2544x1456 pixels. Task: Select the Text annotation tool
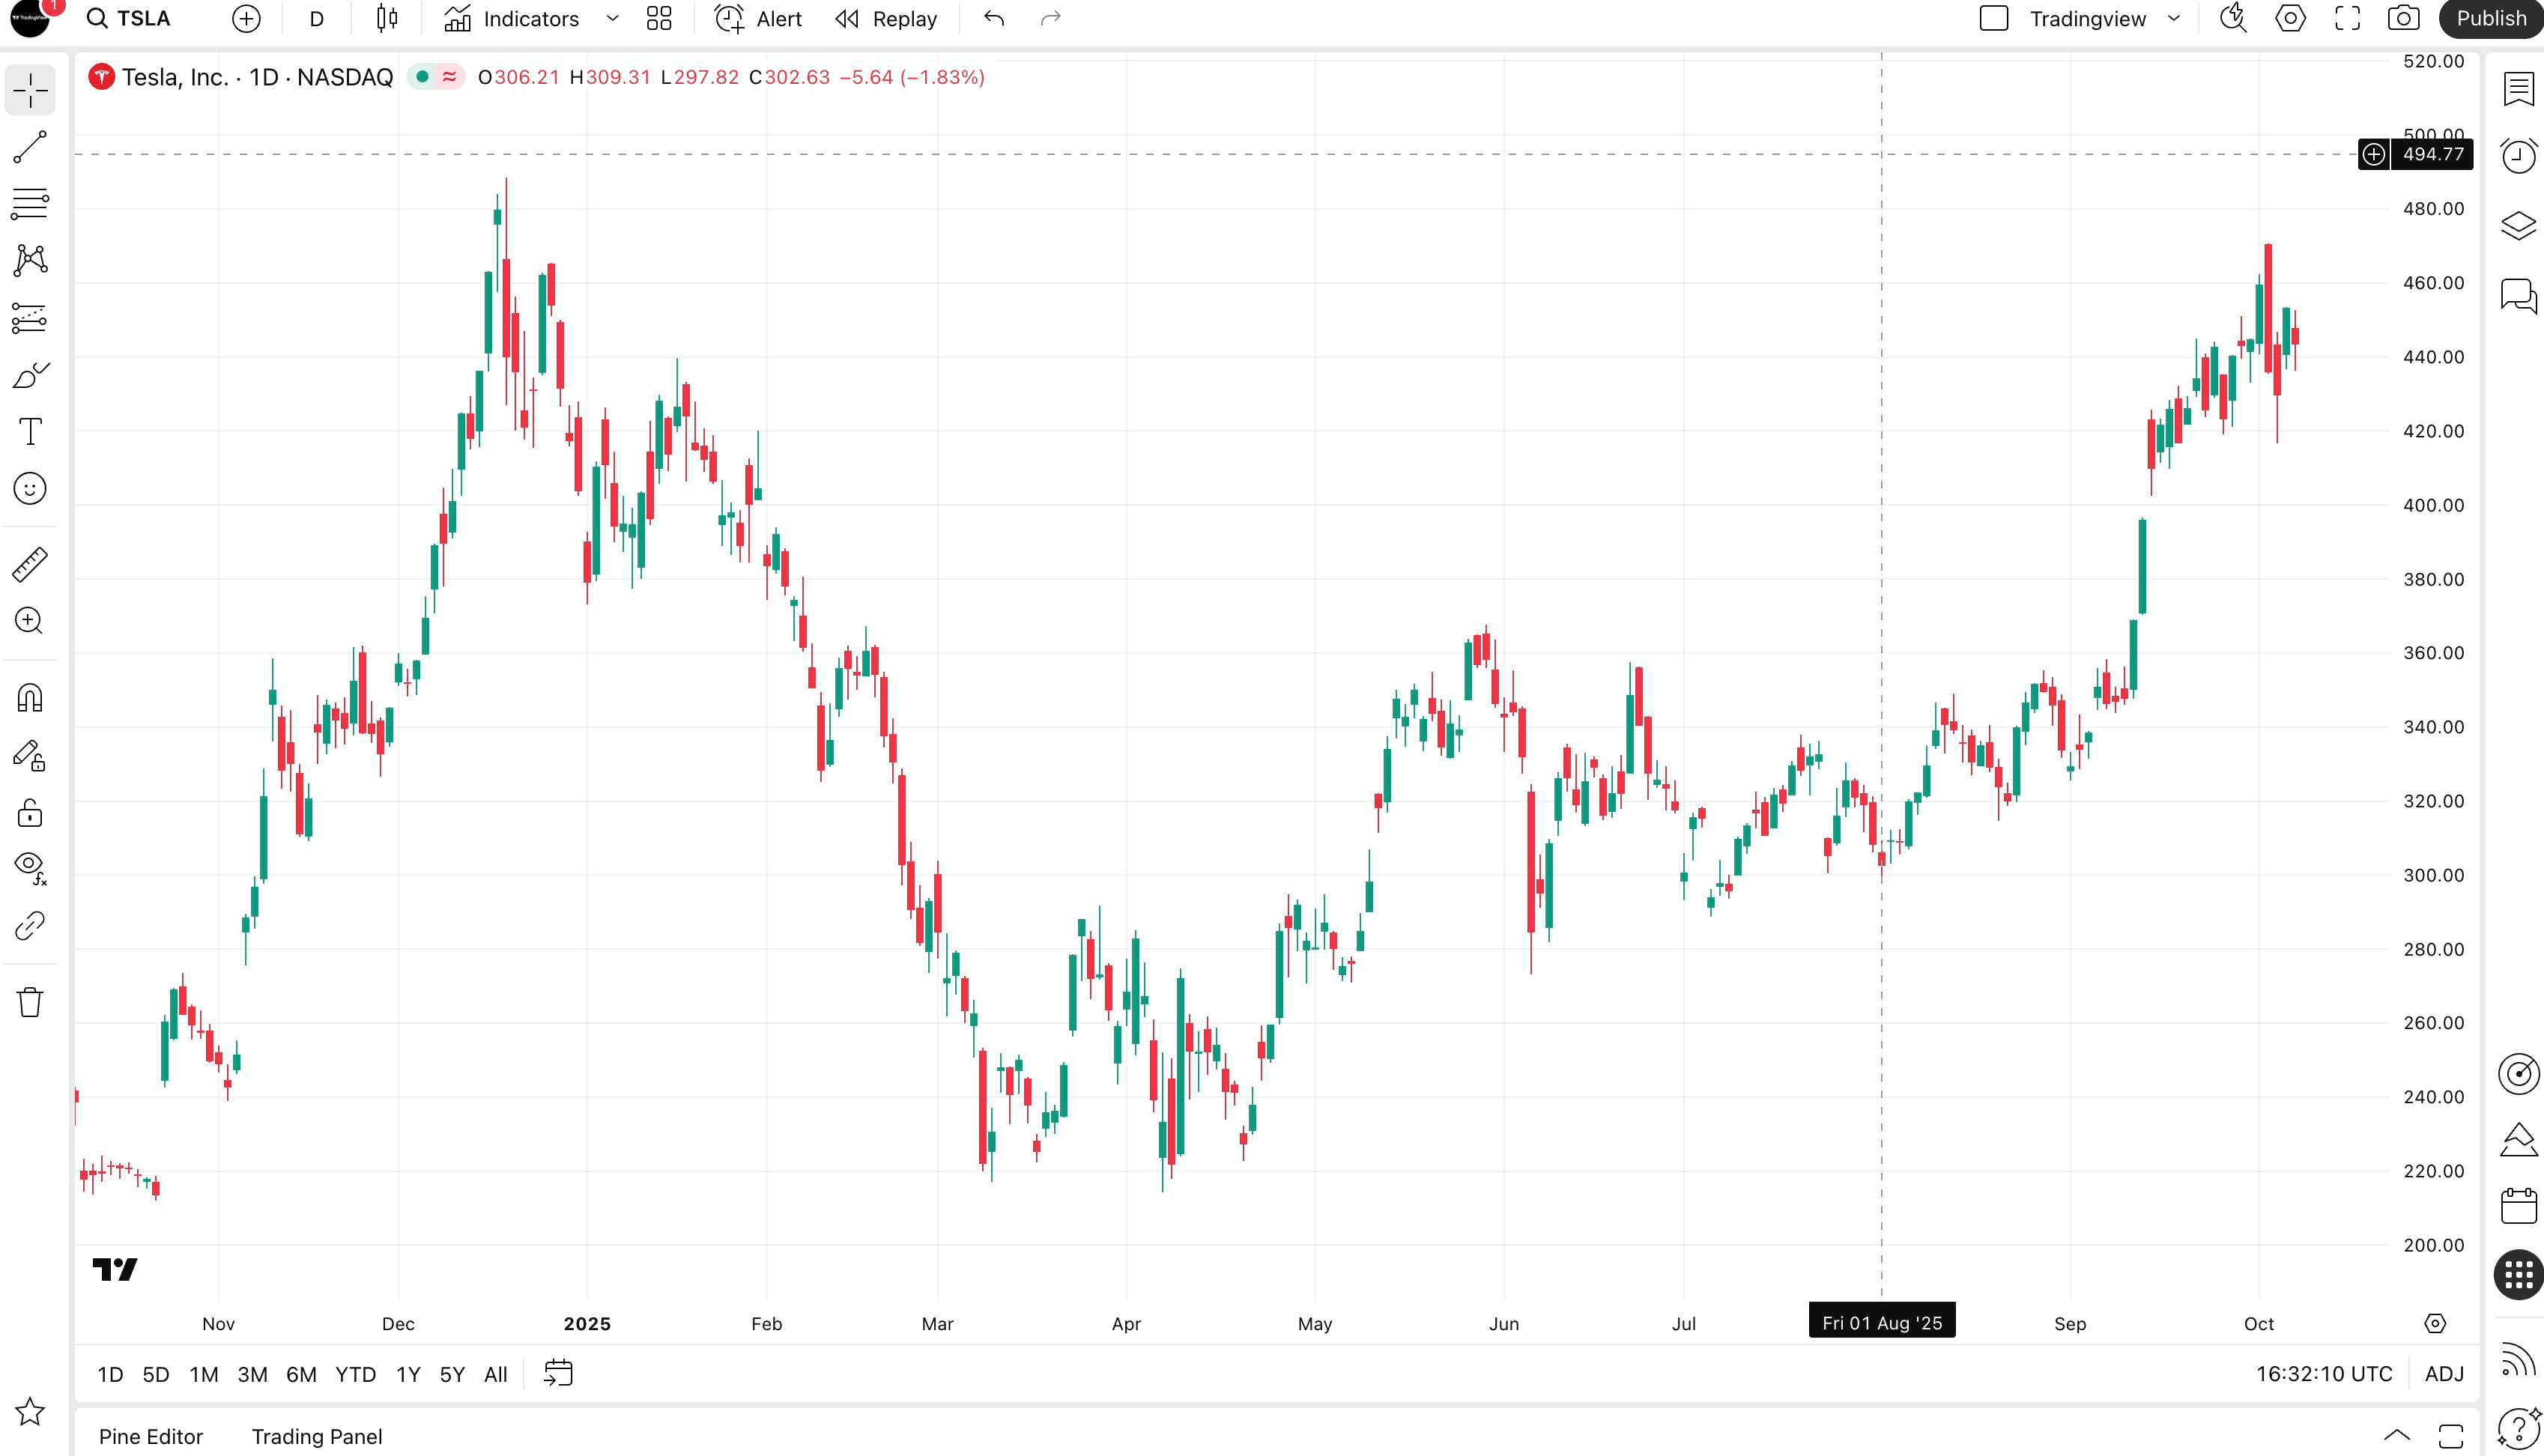pyautogui.click(x=30, y=432)
